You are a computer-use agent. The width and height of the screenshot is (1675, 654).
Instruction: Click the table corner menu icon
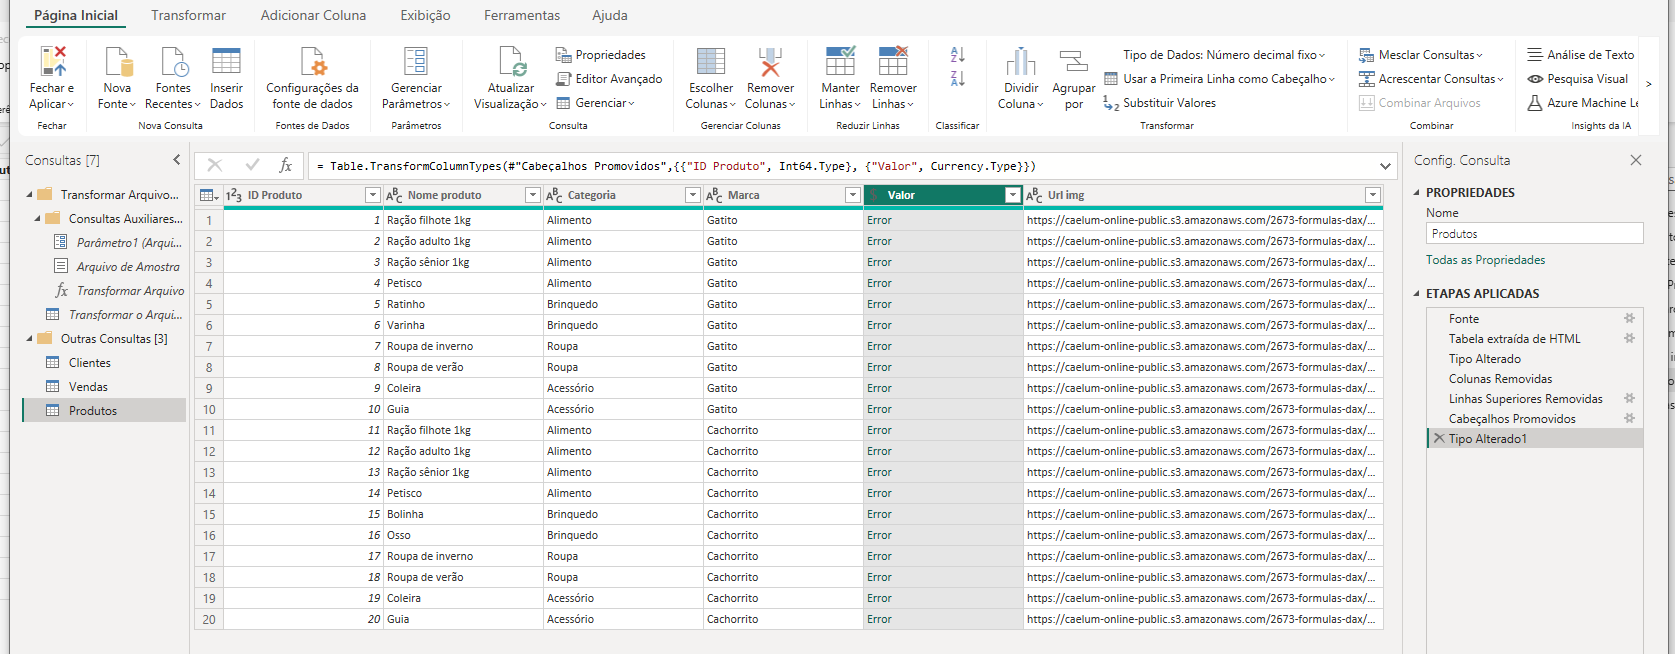pos(209,195)
